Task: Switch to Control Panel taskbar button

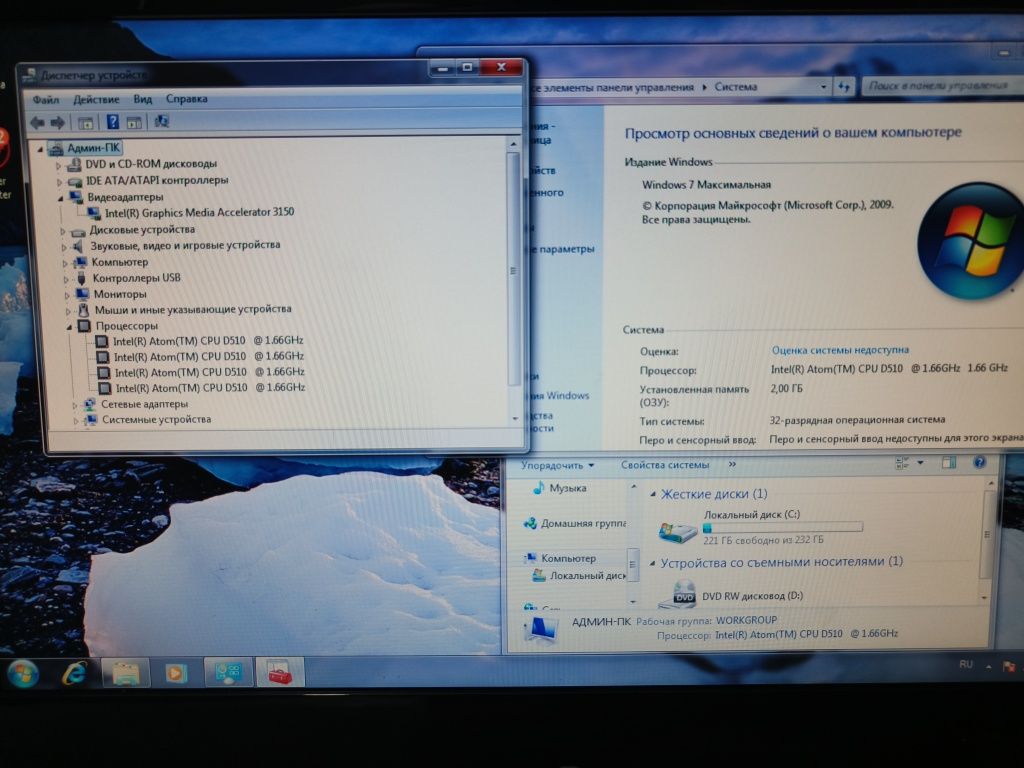Action: (x=228, y=672)
